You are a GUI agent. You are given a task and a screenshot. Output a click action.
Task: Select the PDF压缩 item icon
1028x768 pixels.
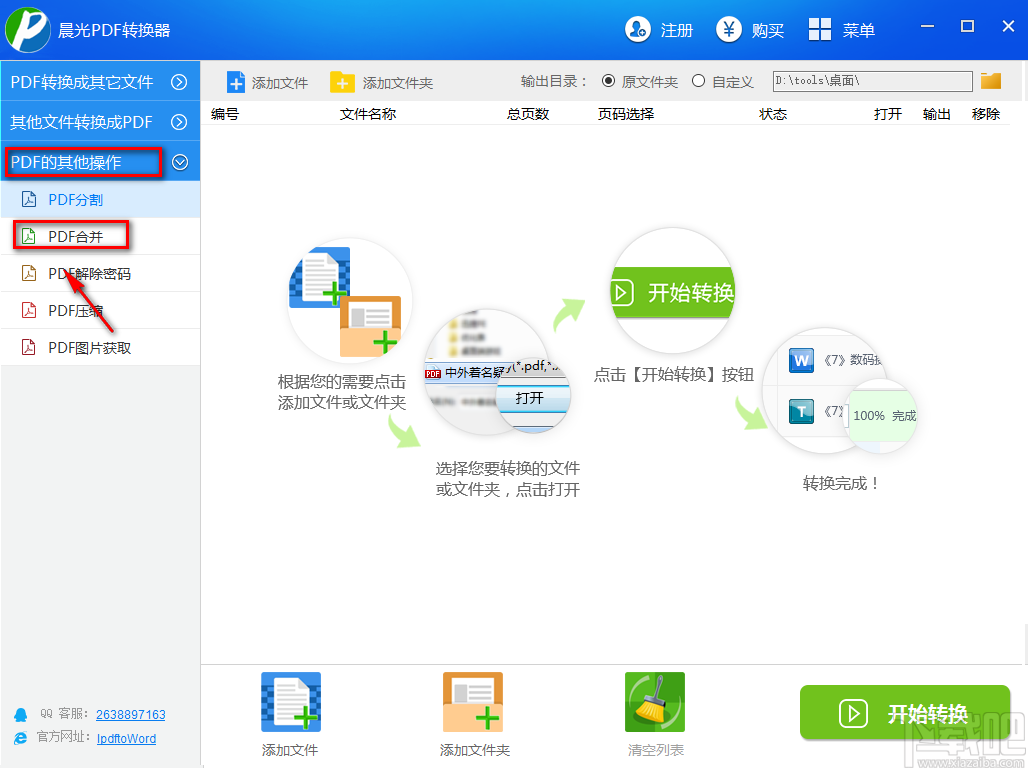pos(29,310)
